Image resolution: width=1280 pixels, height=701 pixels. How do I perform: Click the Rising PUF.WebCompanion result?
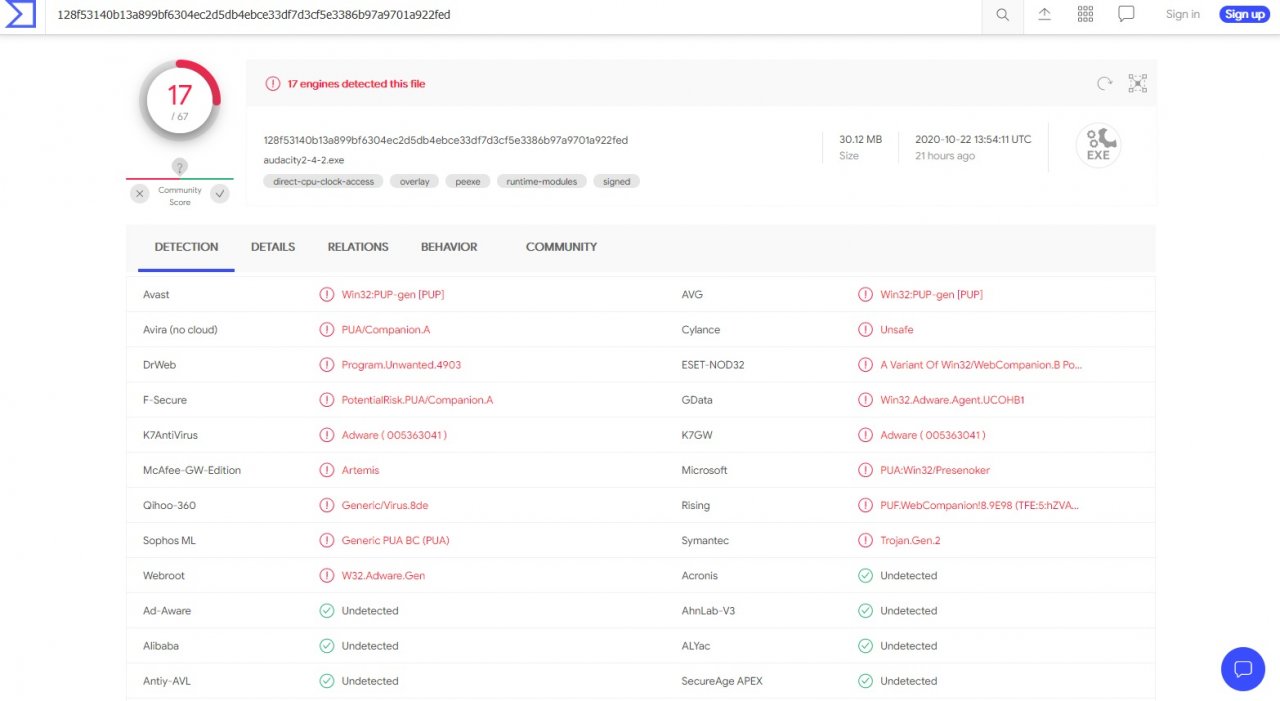click(980, 506)
